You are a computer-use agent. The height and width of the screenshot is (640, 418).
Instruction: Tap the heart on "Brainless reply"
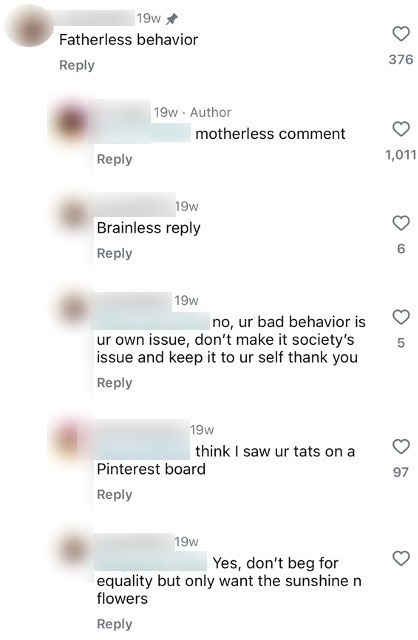tap(401, 223)
